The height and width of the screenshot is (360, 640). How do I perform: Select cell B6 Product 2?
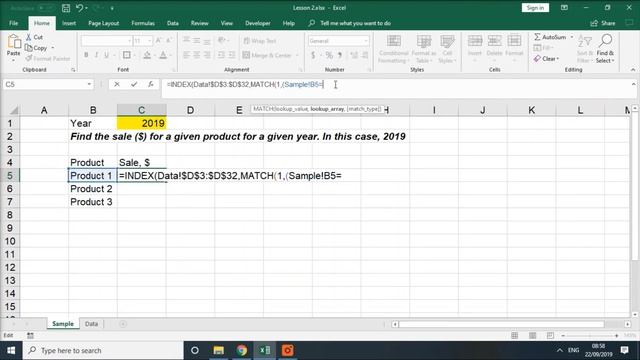(93, 189)
